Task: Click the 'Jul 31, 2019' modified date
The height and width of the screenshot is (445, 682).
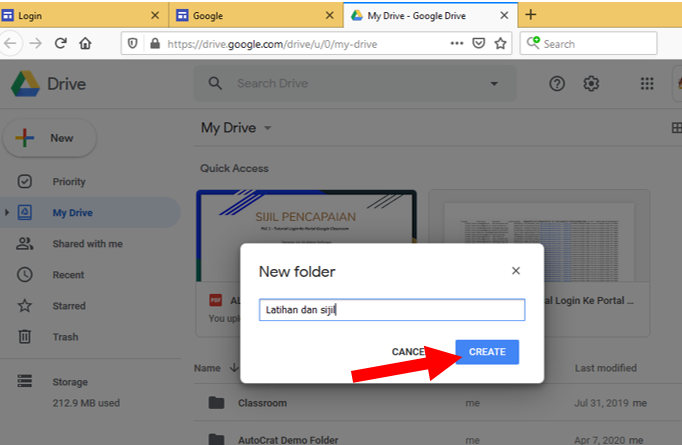Action: coord(601,403)
